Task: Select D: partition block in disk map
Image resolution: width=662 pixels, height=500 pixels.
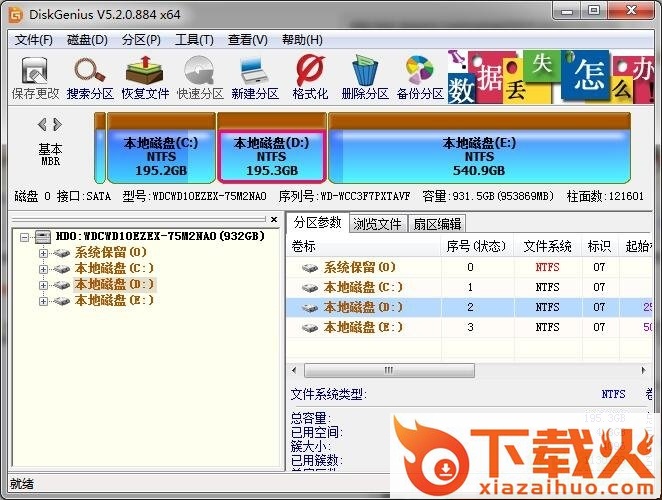Action: 271,148
